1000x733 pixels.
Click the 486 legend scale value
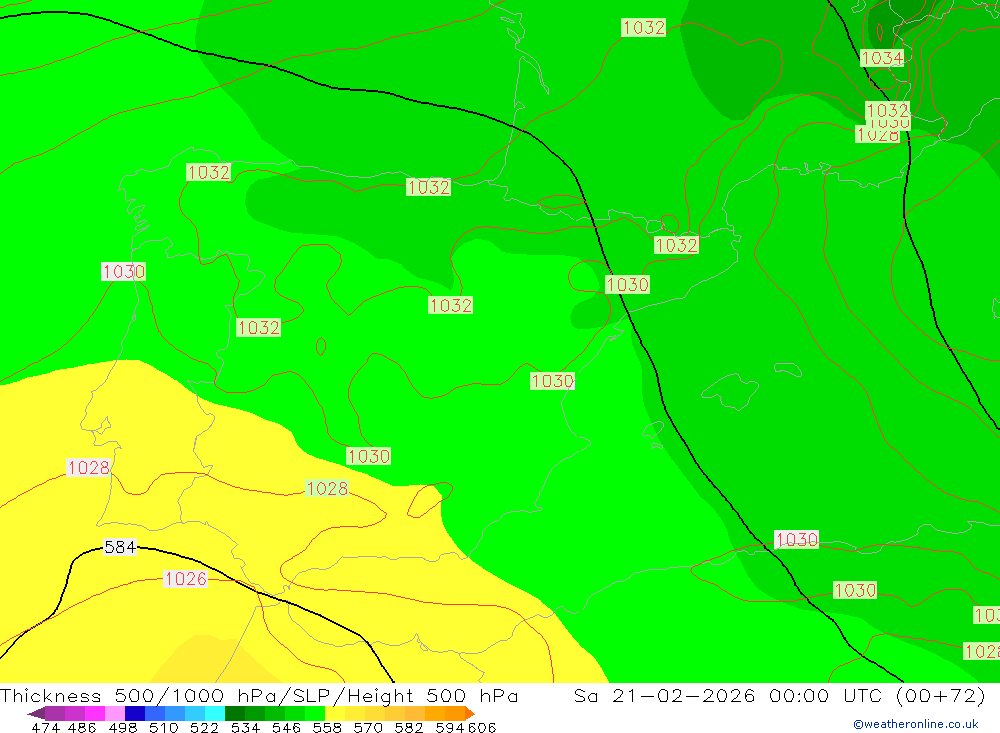(x=82, y=727)
